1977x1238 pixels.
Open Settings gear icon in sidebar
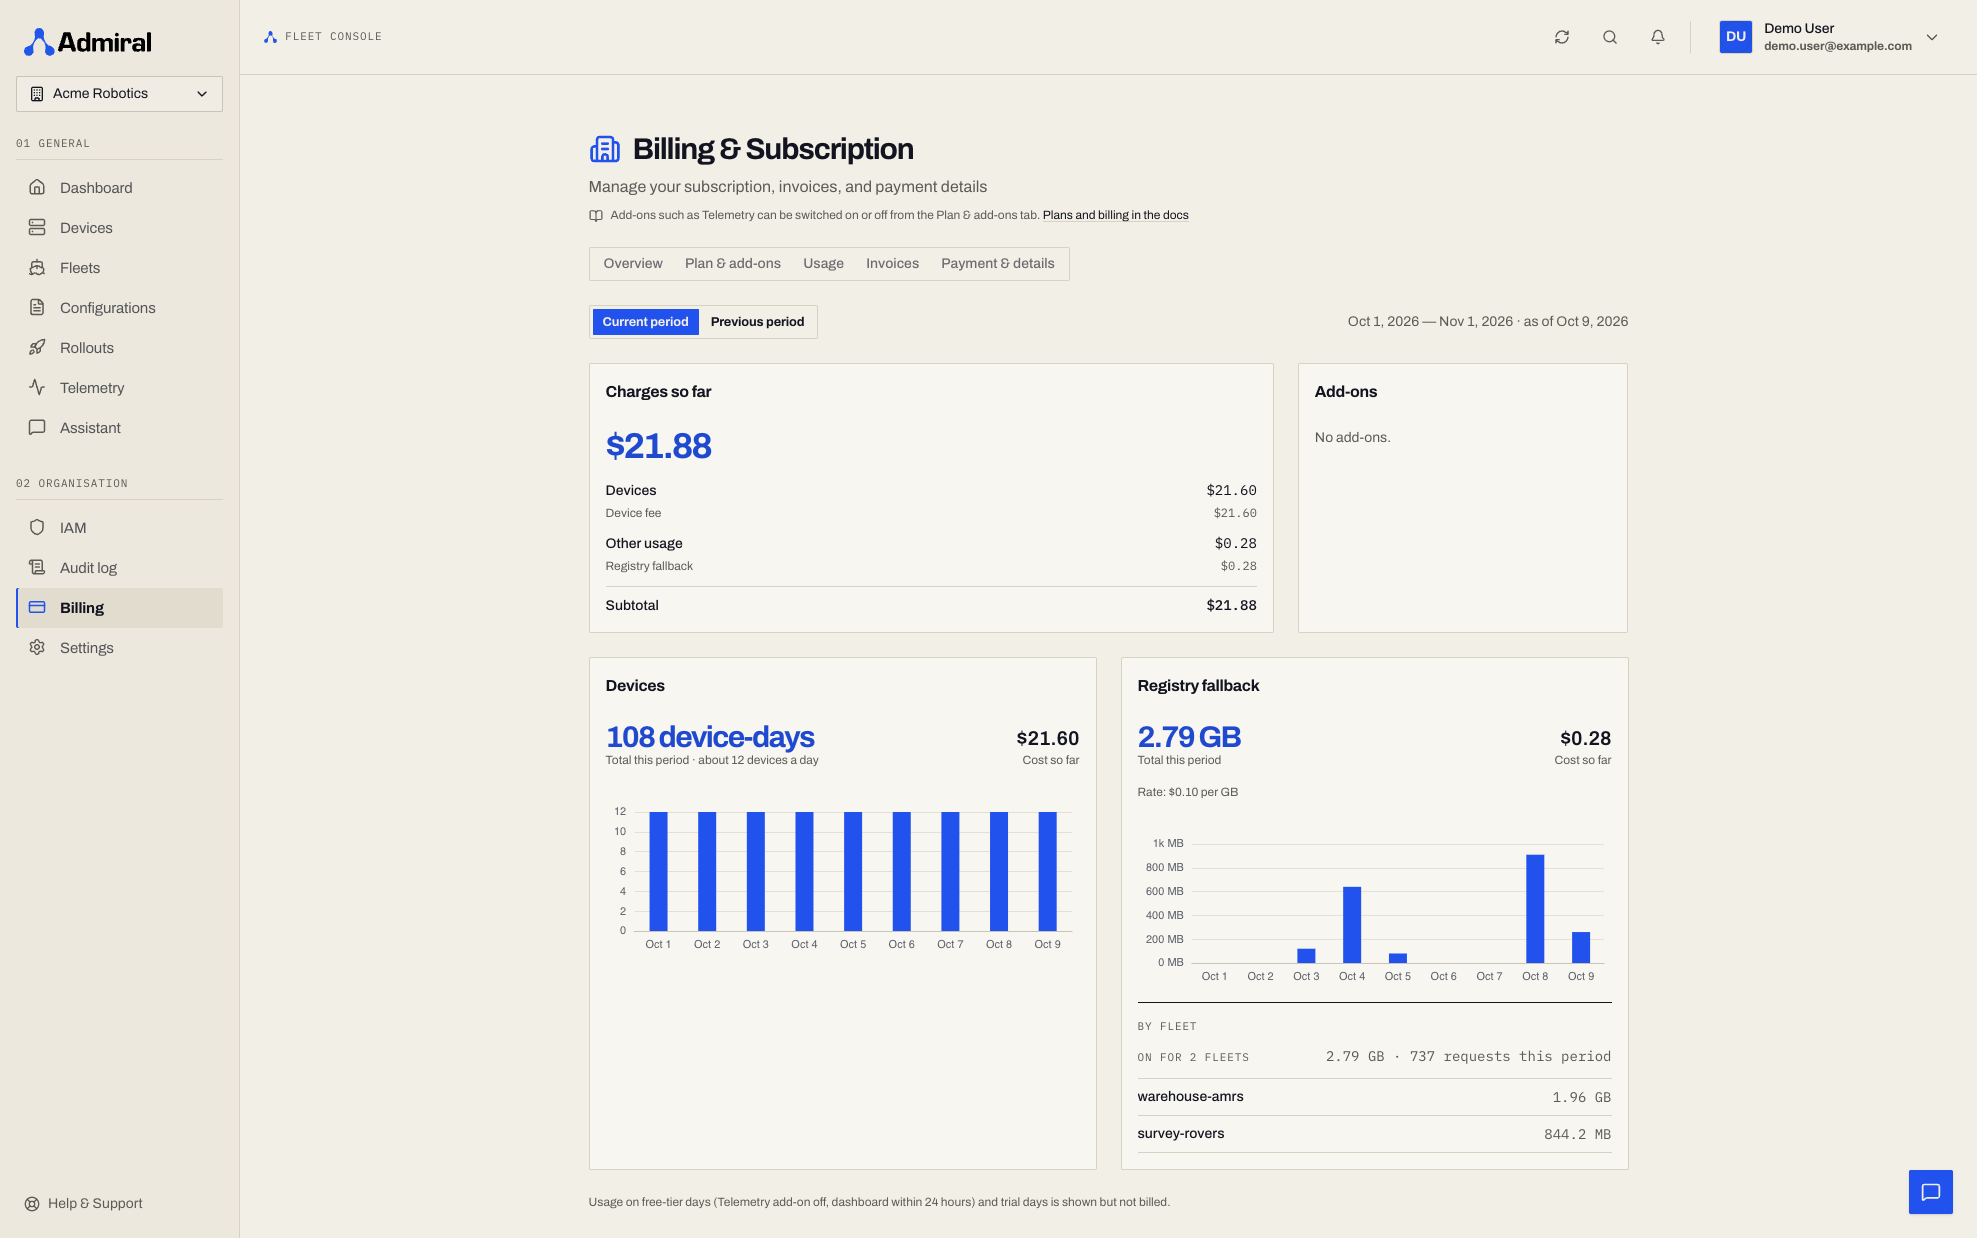[37, 647]
